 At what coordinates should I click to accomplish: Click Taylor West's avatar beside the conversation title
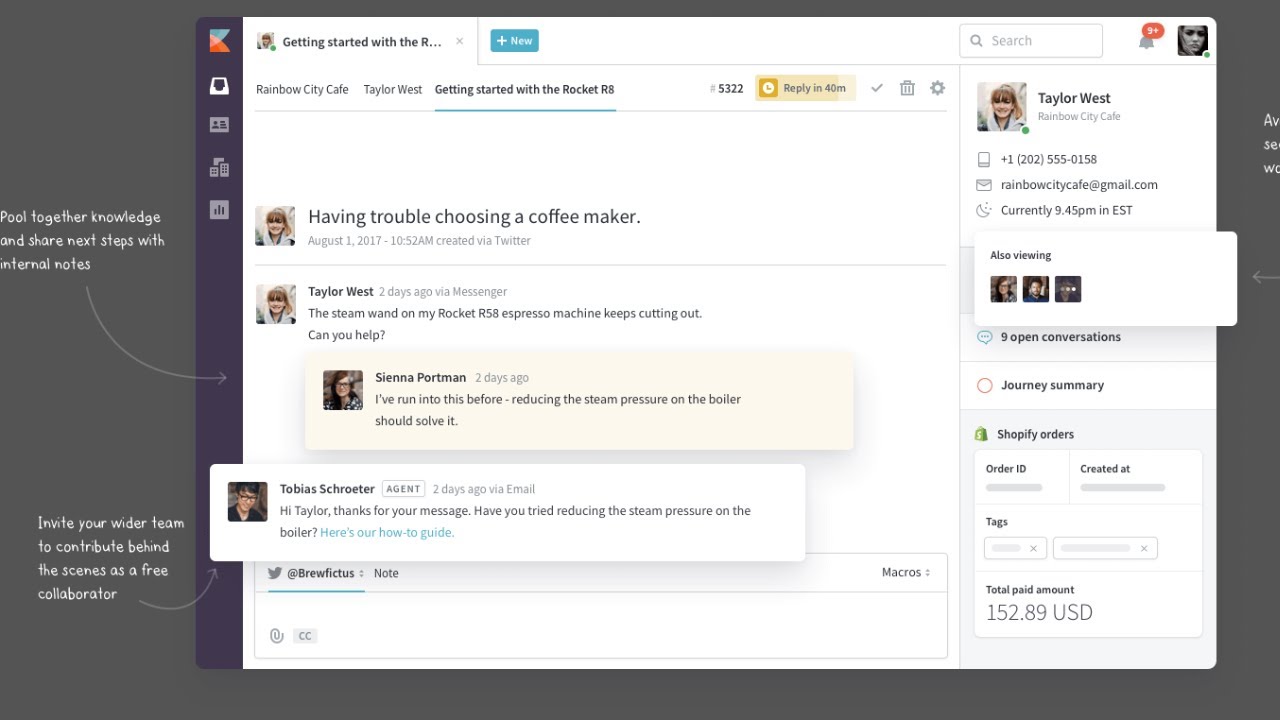pyautogui.click(x=275, y=226)
